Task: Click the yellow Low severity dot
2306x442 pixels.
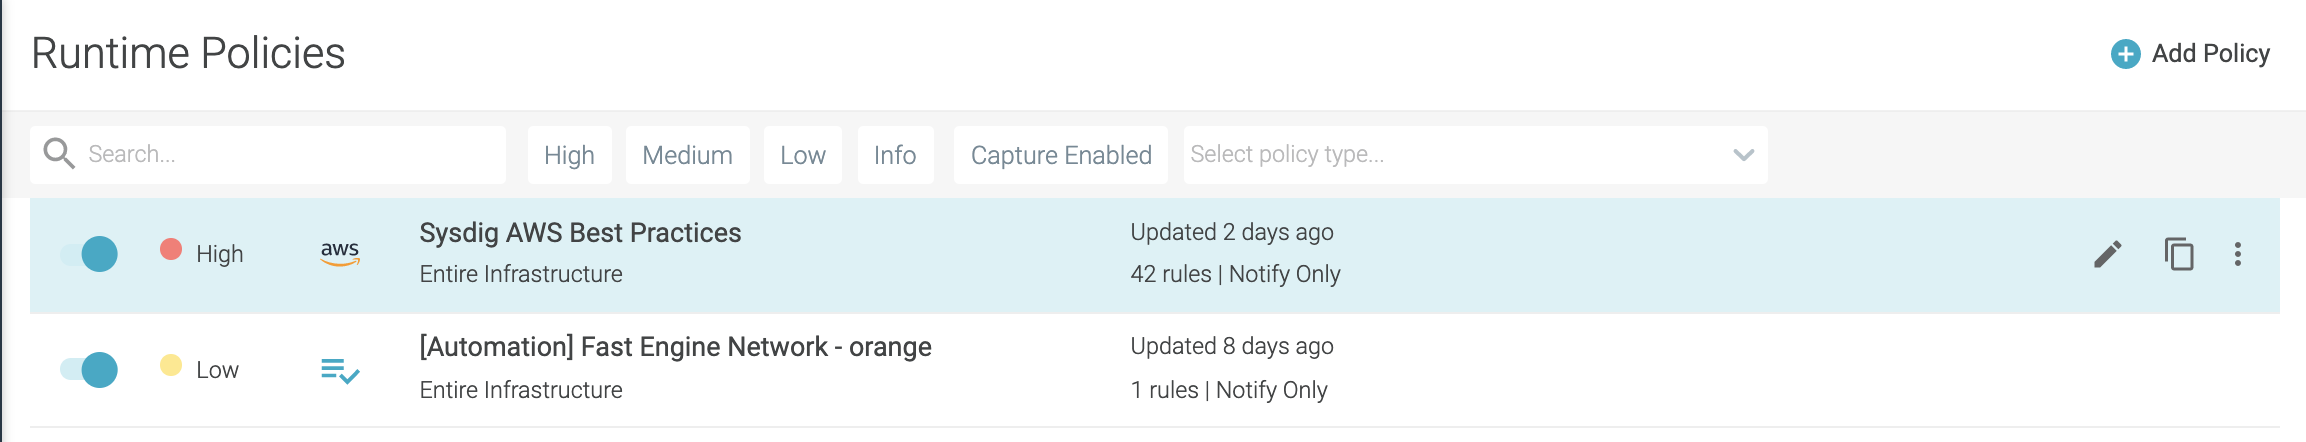Action: (171, 365)
